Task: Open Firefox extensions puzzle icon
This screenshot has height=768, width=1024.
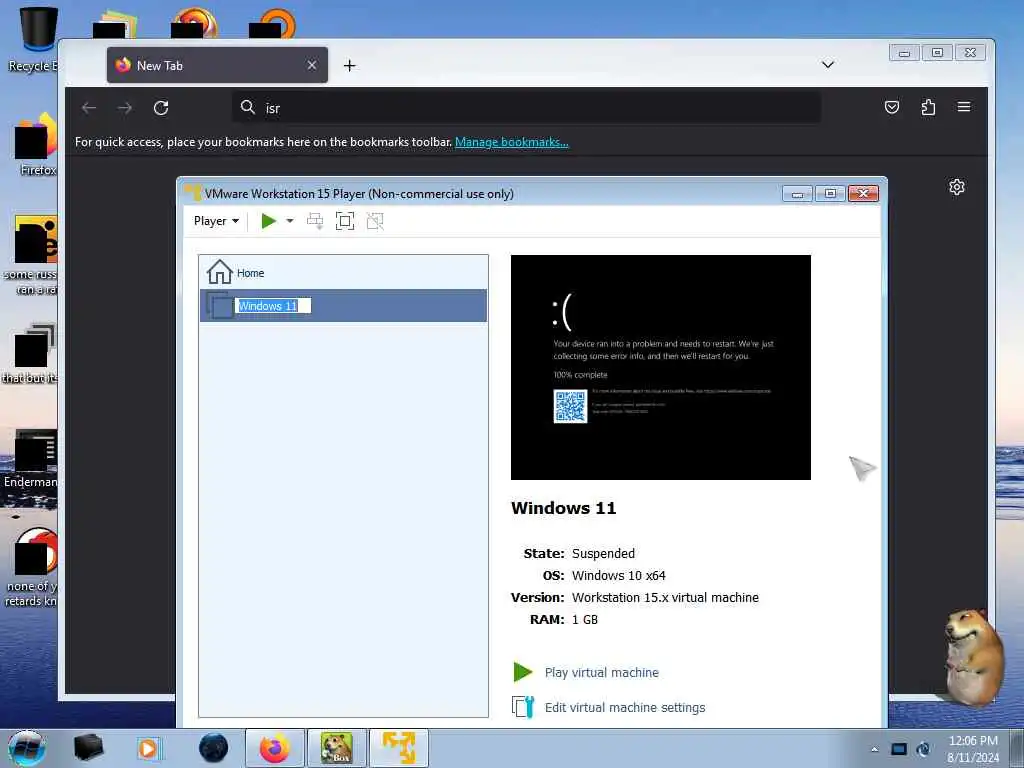Action: (928, 107)
